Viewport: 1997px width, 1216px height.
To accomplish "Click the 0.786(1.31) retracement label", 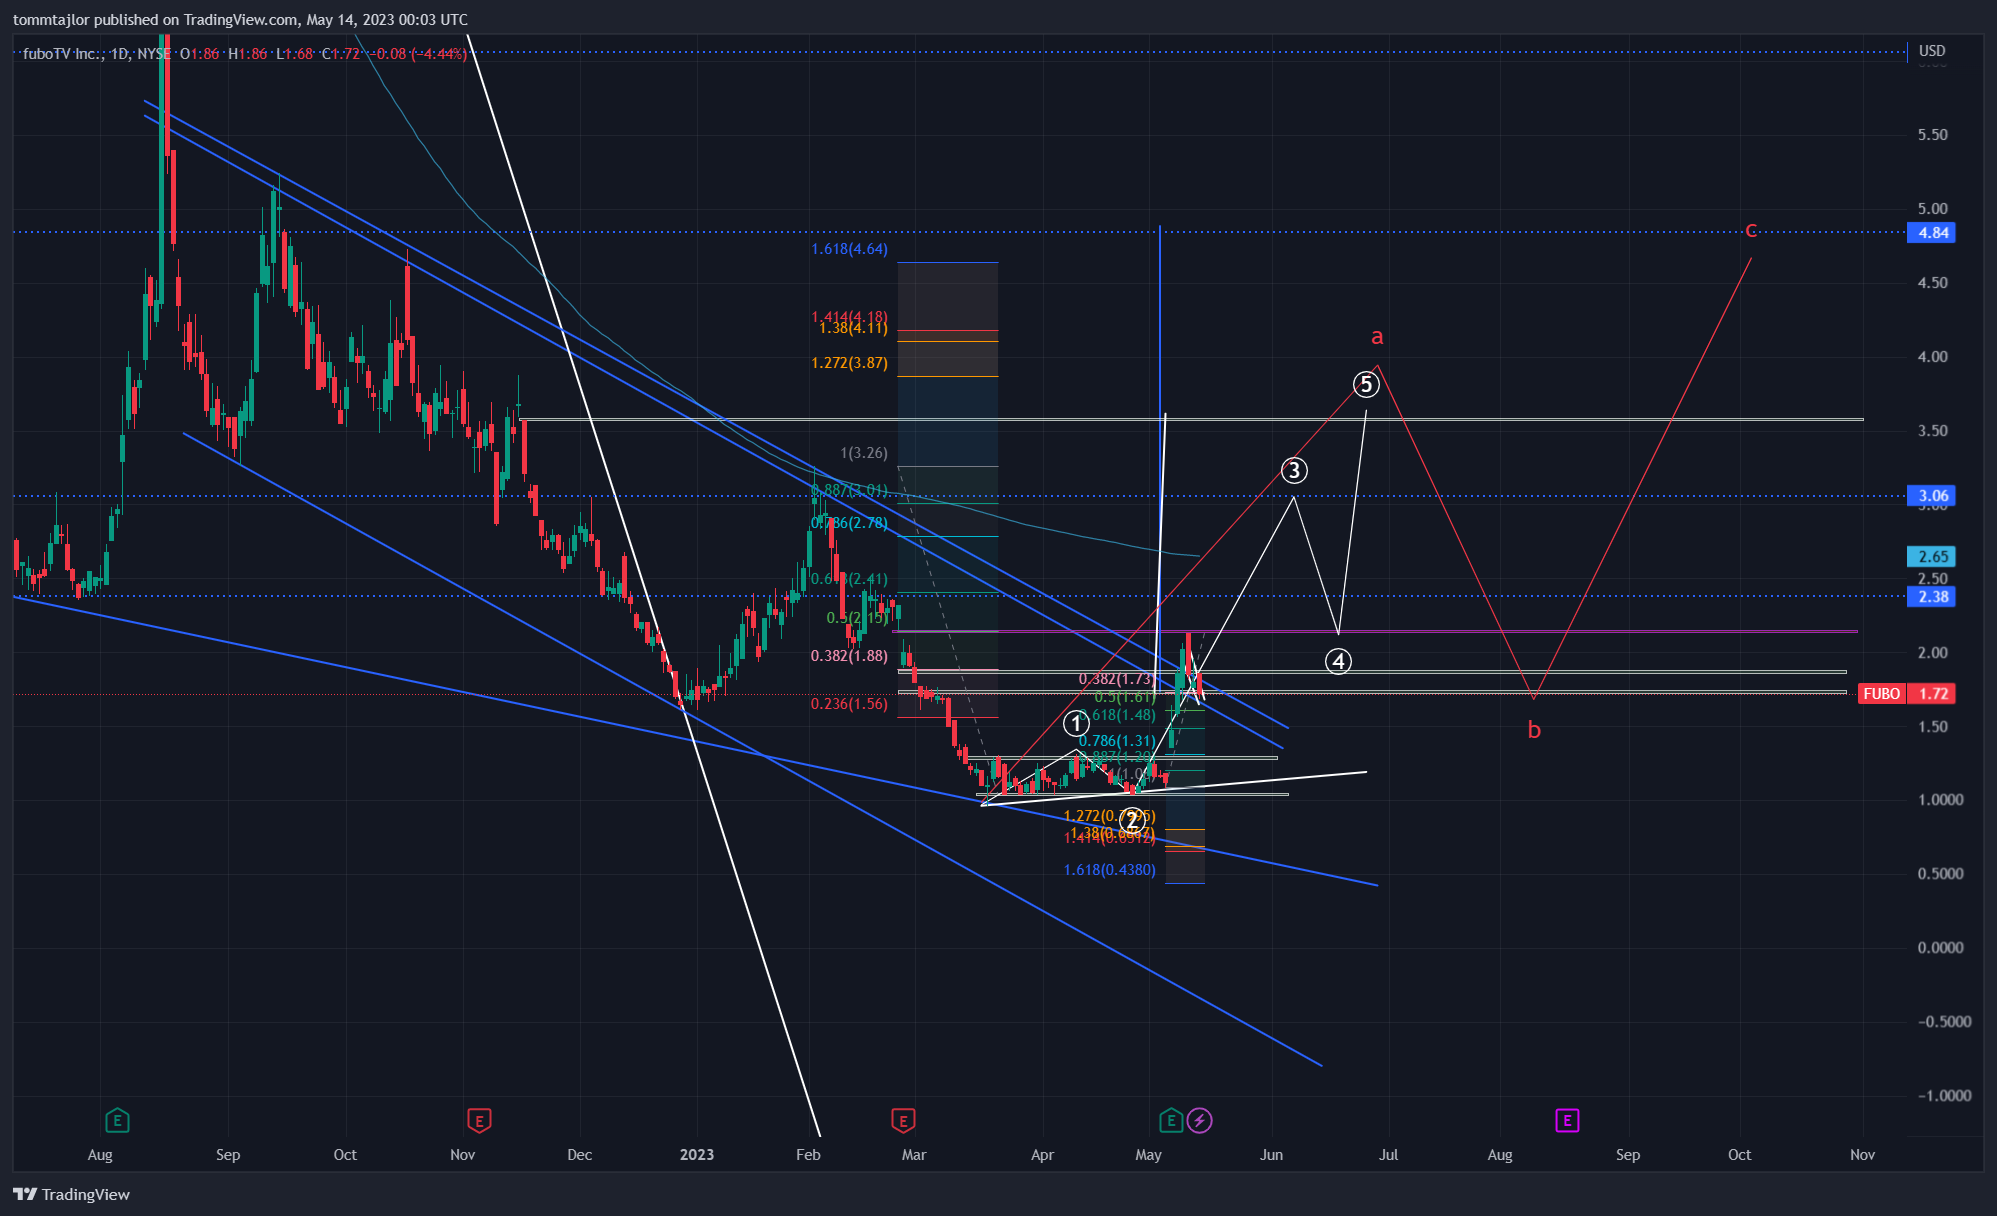I will tap(1117, 741).
